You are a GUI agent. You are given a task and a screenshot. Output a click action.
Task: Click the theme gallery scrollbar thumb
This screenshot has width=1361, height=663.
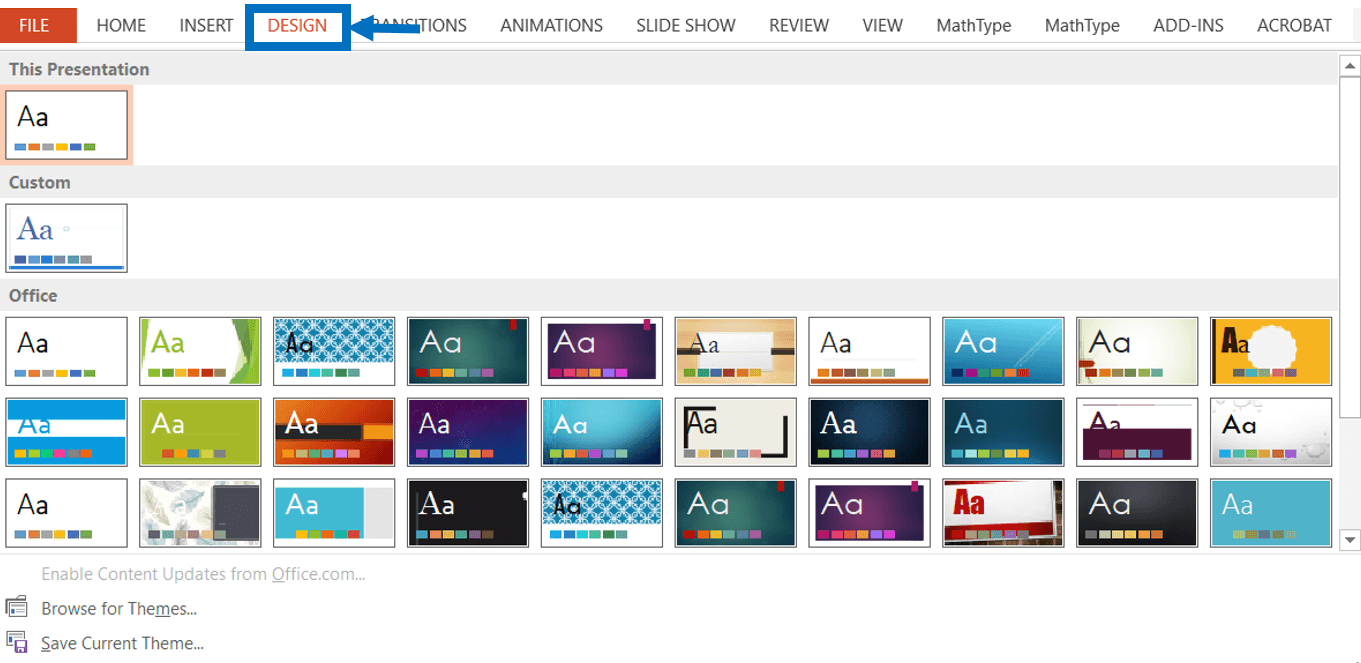coord(1350,248)
